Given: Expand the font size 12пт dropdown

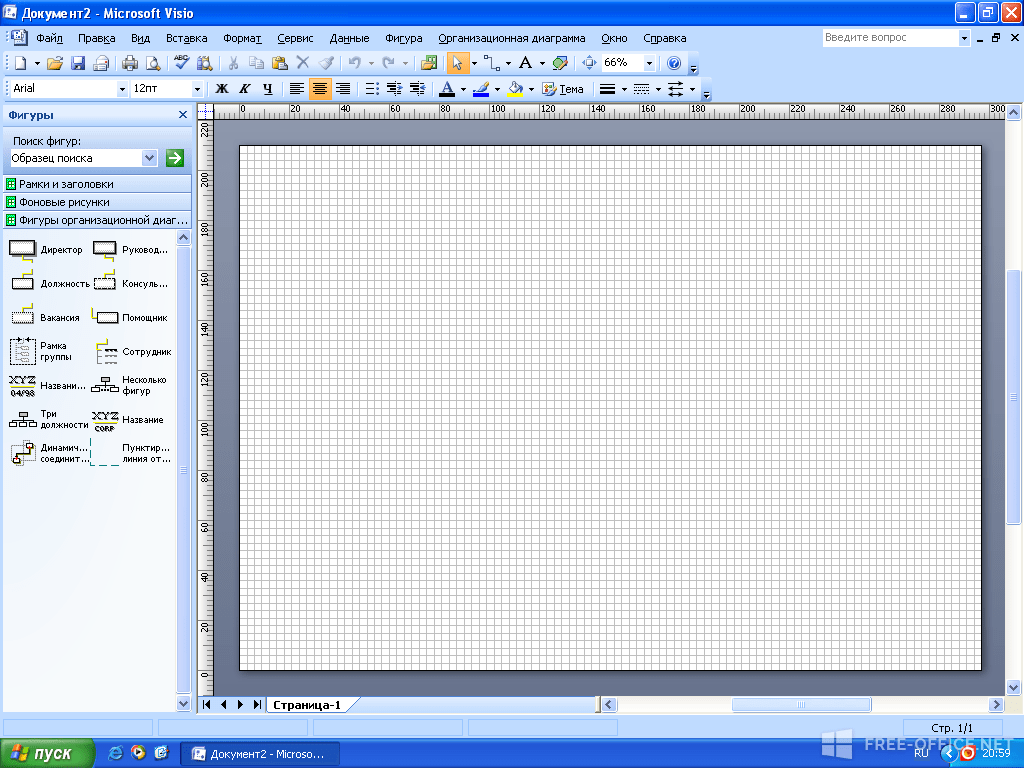Looking at the screenshot, I should point(197,89).
